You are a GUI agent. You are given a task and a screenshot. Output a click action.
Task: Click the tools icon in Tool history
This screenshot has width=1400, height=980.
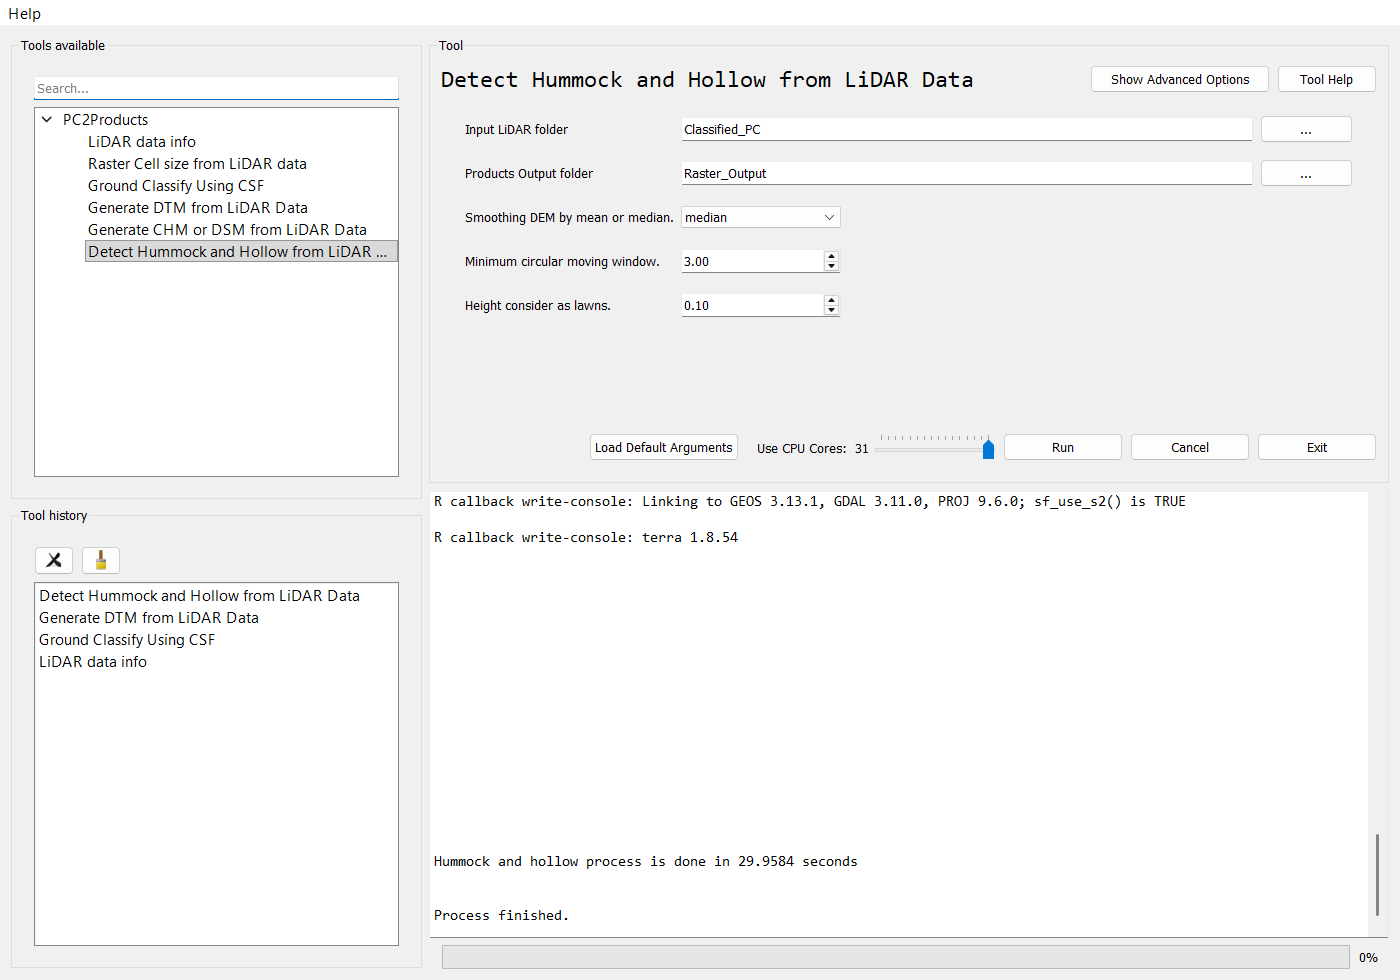point(54,560)
